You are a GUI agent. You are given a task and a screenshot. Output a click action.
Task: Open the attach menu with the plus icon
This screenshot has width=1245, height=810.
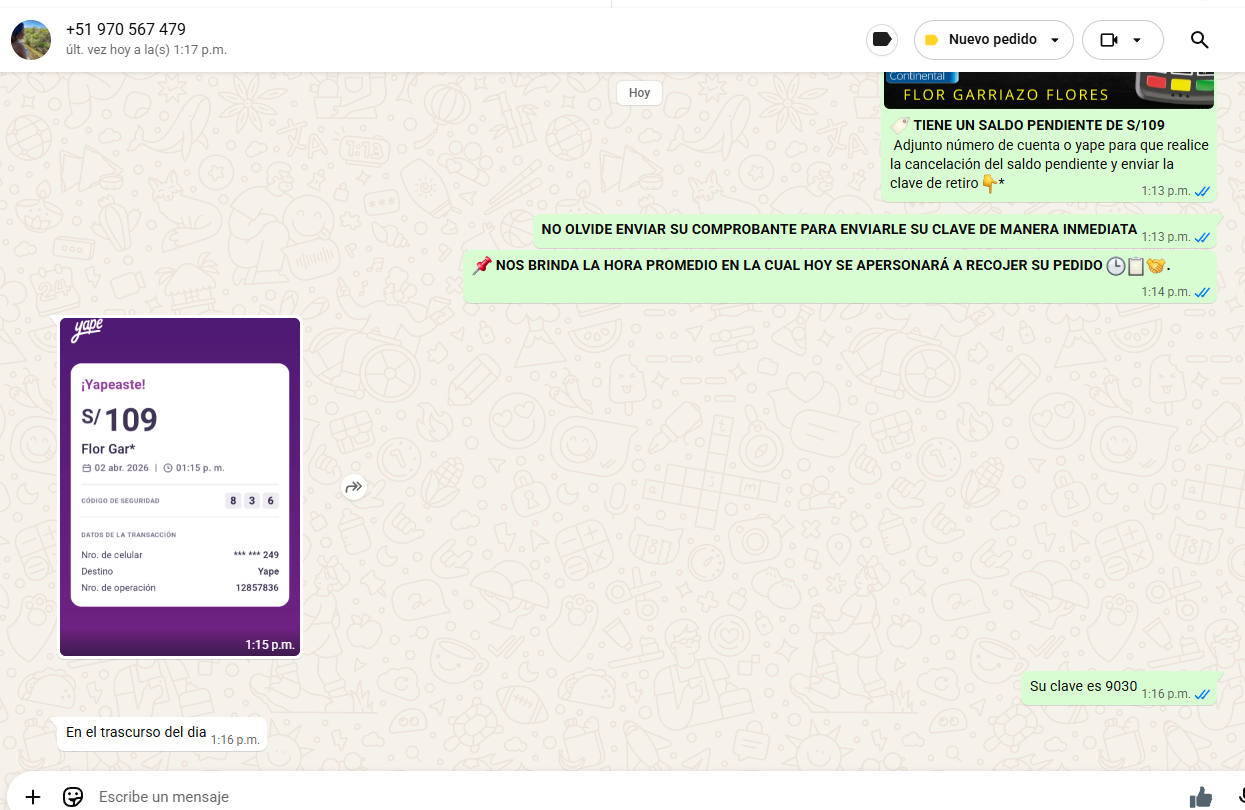[x=33, y=796]
